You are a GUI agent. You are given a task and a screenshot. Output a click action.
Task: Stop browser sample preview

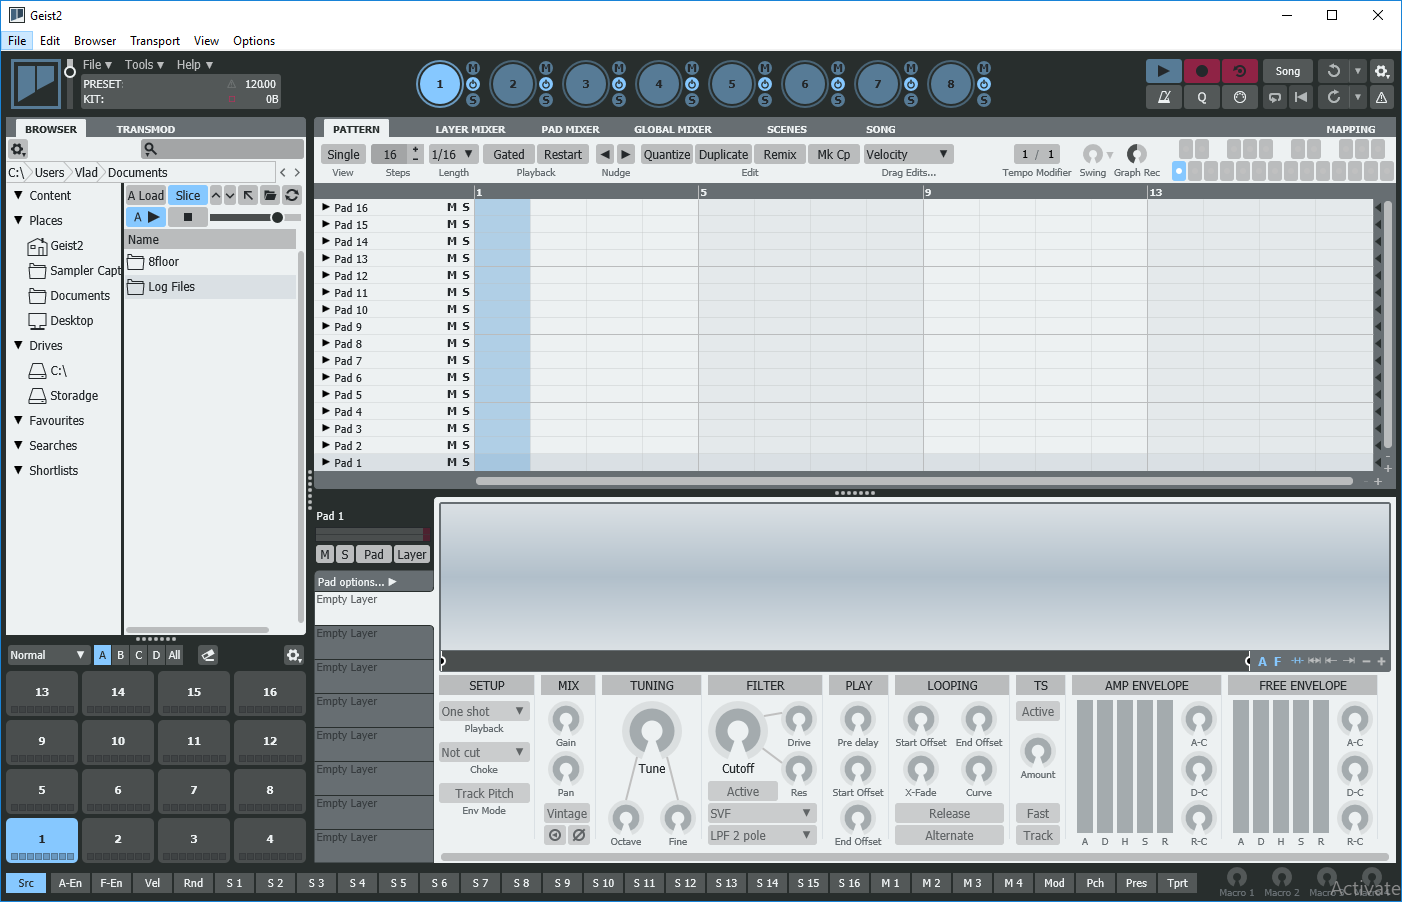coord(187,217)
